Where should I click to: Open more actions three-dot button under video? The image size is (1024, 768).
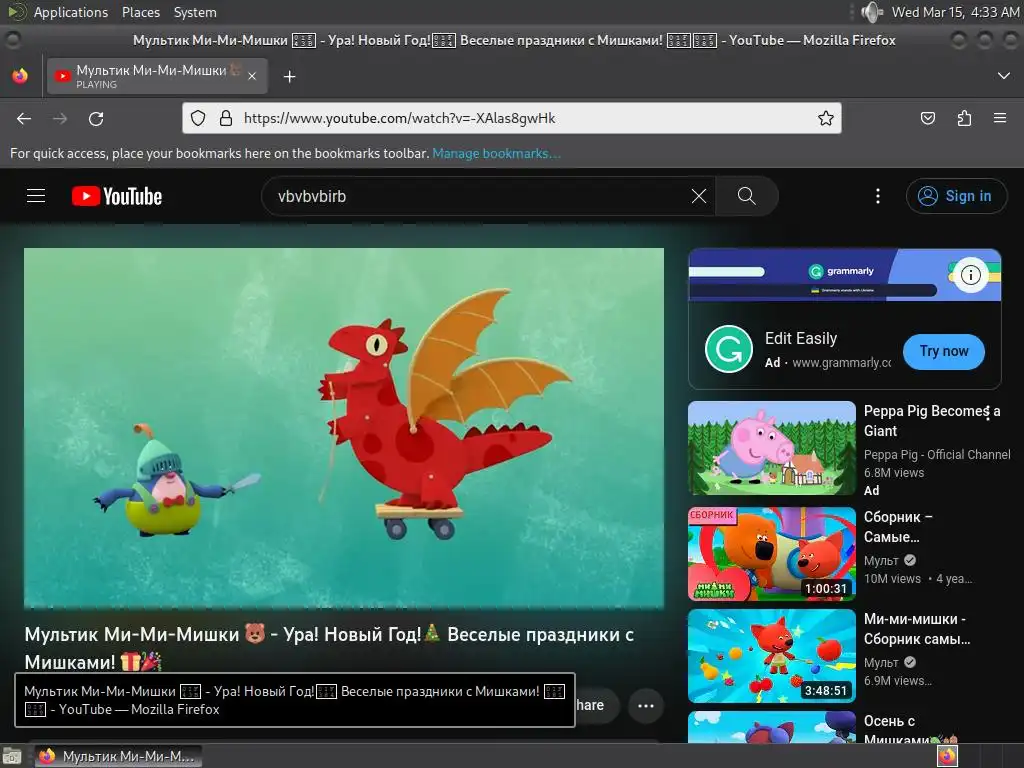(x=646, y=705)
